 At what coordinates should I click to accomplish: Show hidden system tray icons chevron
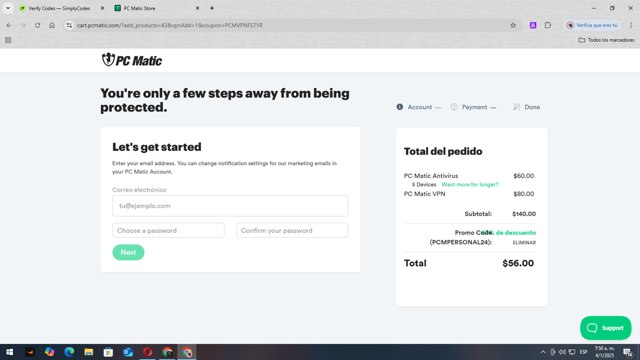tap(543, 352)
